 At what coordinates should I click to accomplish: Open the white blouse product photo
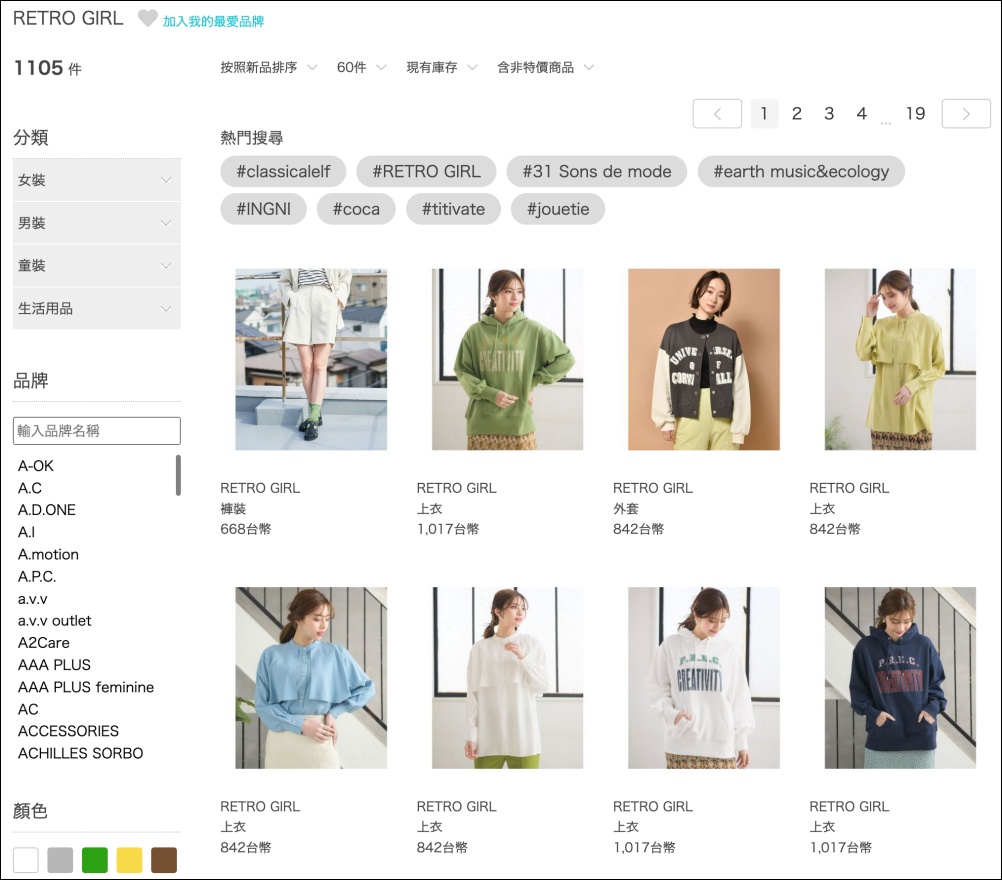click(507, 678)
